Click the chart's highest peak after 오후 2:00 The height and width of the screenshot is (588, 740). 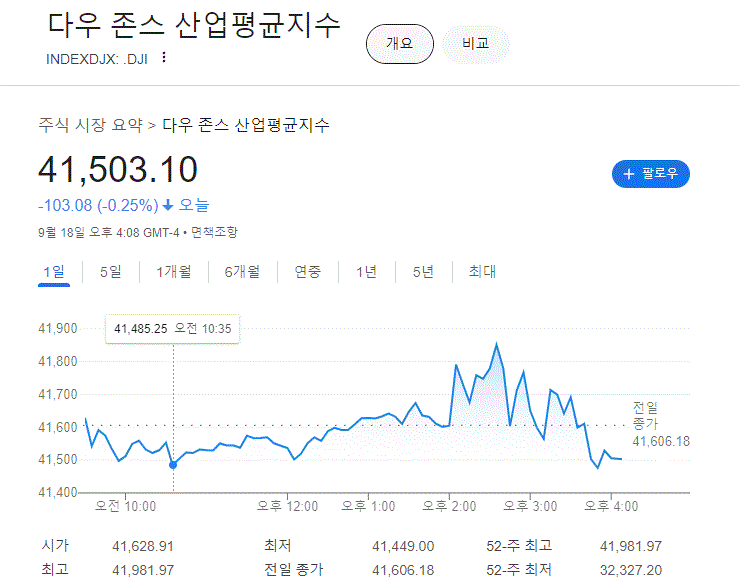click(497, 344)
